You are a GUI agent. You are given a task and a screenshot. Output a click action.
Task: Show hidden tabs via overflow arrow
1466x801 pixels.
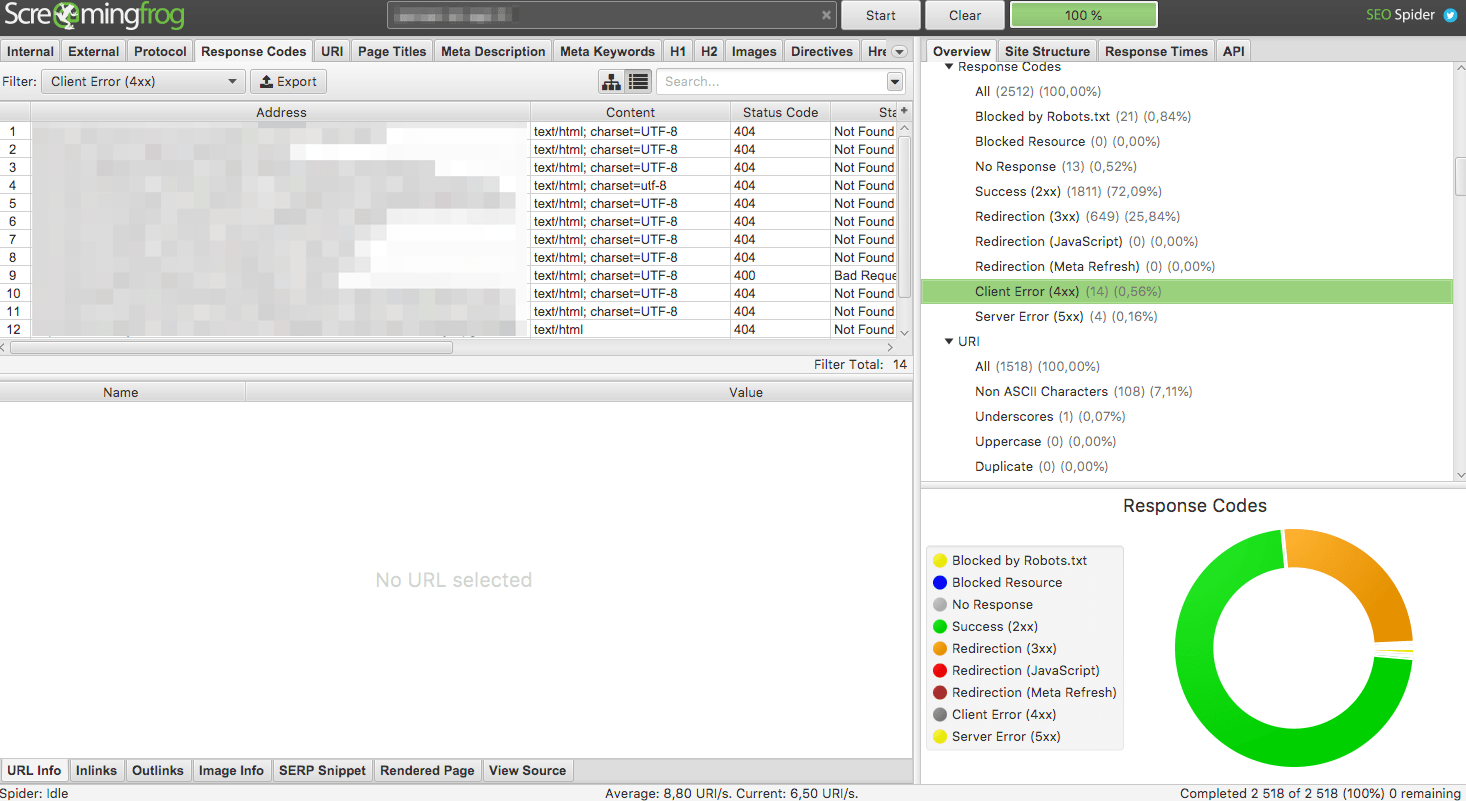pos(899,52)
